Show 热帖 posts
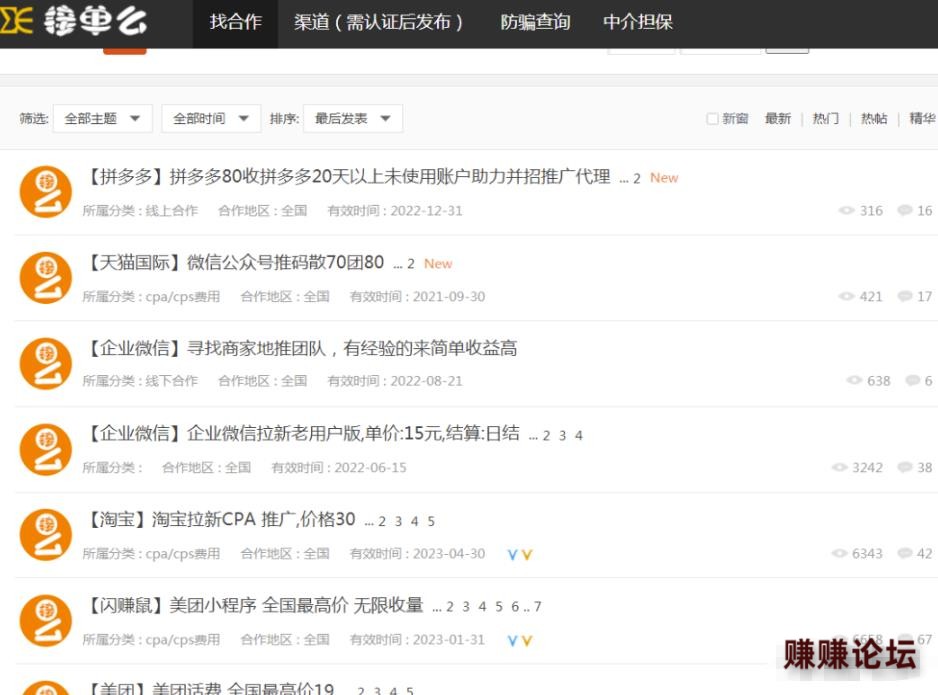The image size is (938, 695). coord(874,118)
